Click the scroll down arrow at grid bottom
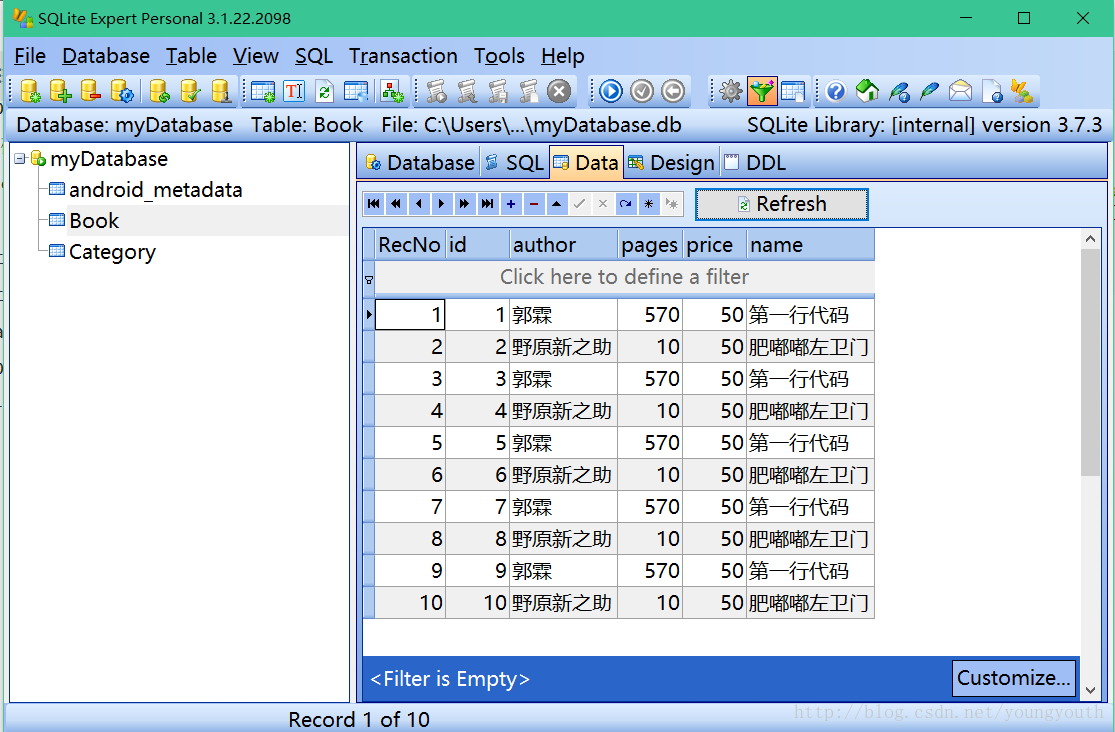Viewport: 1115px width, 732px height. (x=1090, y=689)
